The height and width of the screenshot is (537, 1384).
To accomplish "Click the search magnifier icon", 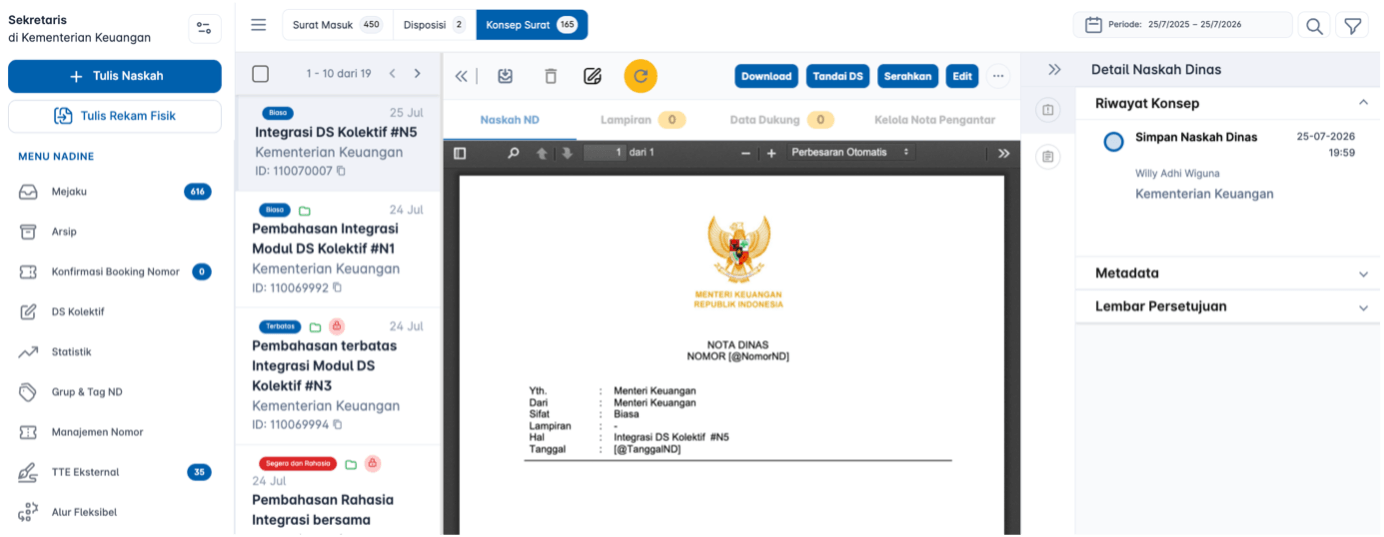I will (x=1314, y=26).
